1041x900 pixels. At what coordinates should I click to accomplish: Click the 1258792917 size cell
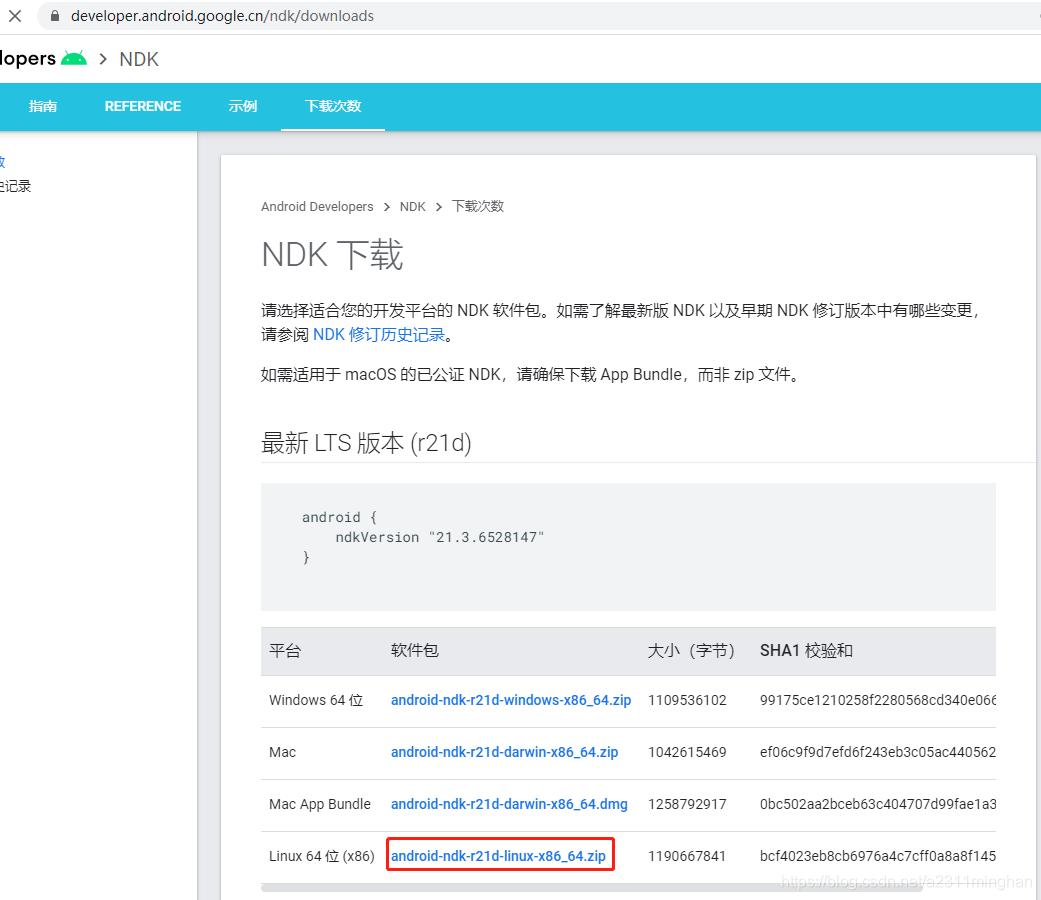point(687,804)
